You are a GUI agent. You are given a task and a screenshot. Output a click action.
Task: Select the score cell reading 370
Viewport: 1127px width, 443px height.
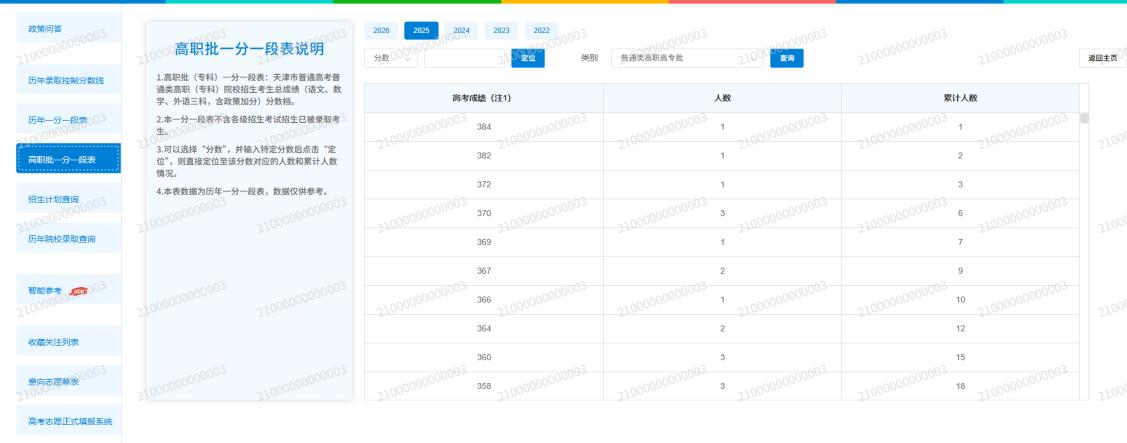tap(484, 214)
